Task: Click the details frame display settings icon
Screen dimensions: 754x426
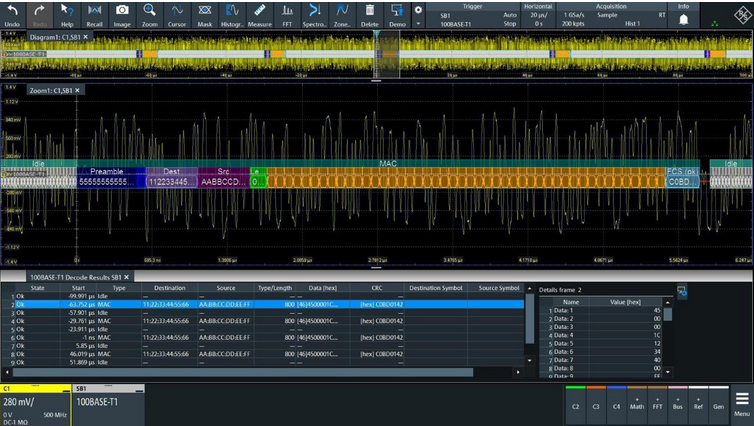Action: tap(682, 291)
